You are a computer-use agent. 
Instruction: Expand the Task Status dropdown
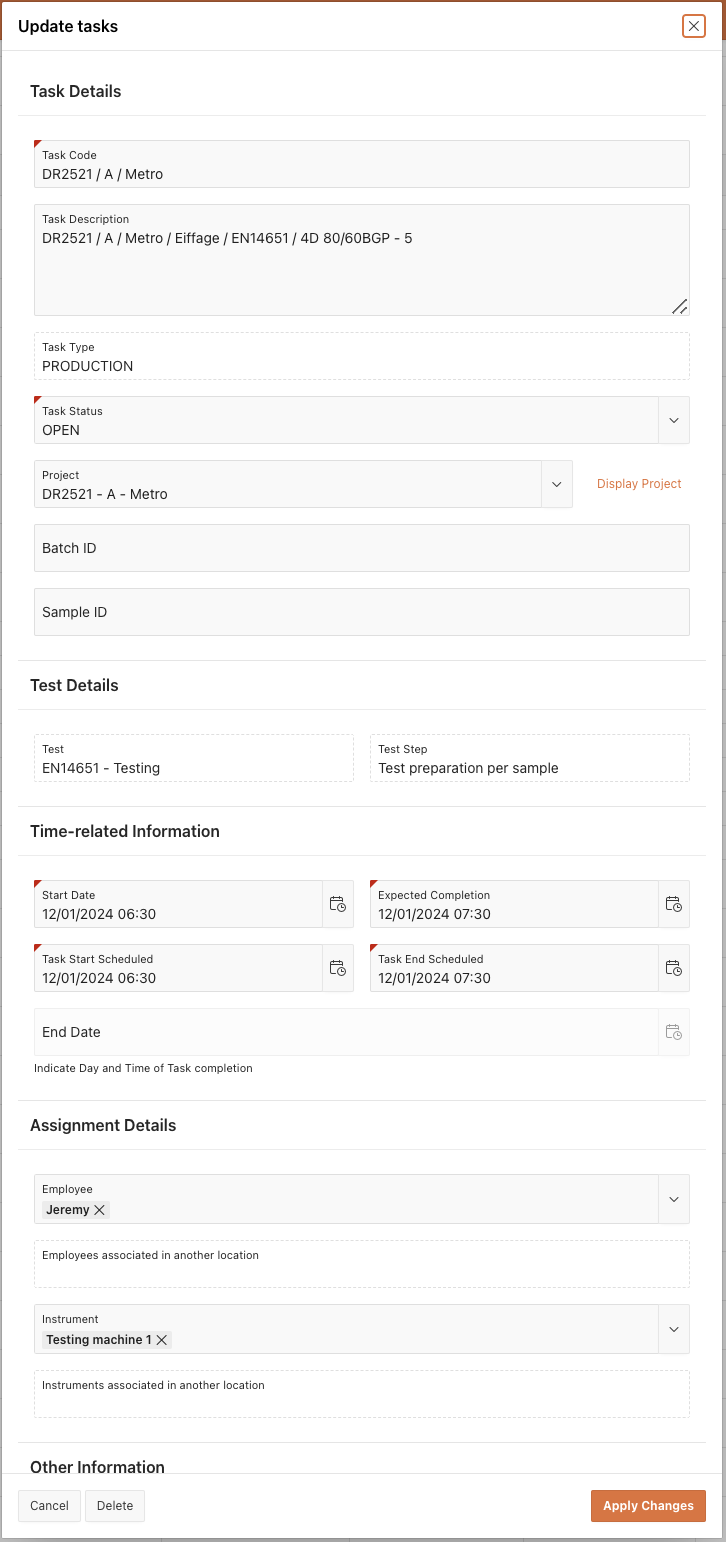click(x=674, y=420)
